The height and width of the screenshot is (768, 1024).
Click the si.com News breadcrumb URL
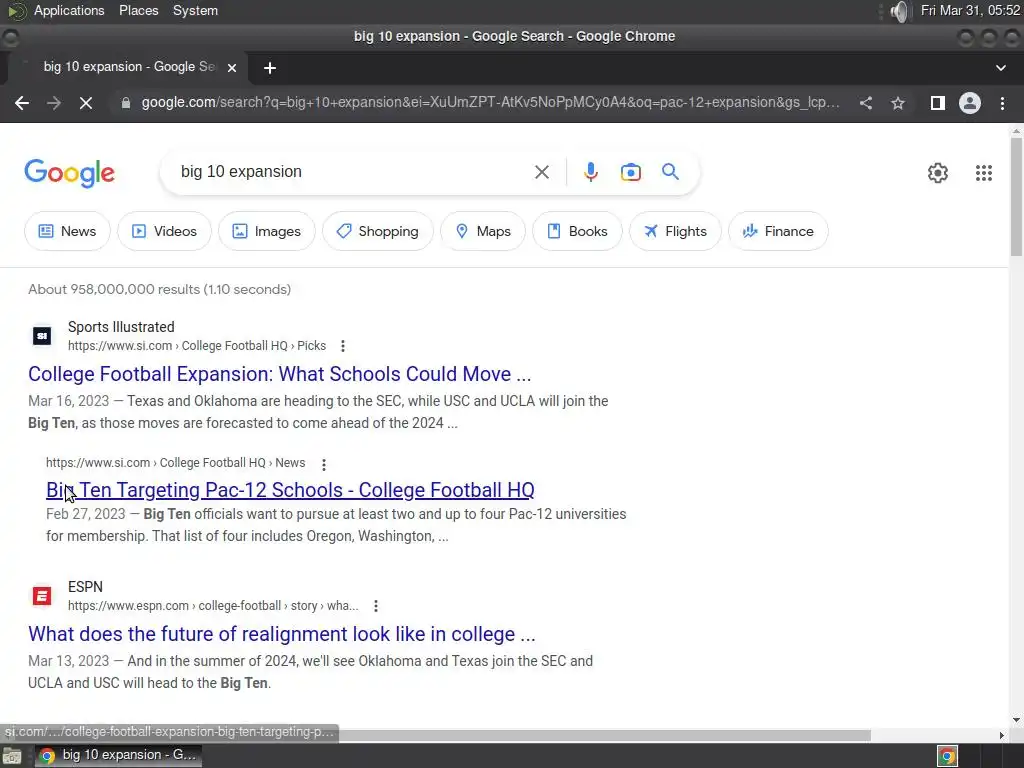175,463
